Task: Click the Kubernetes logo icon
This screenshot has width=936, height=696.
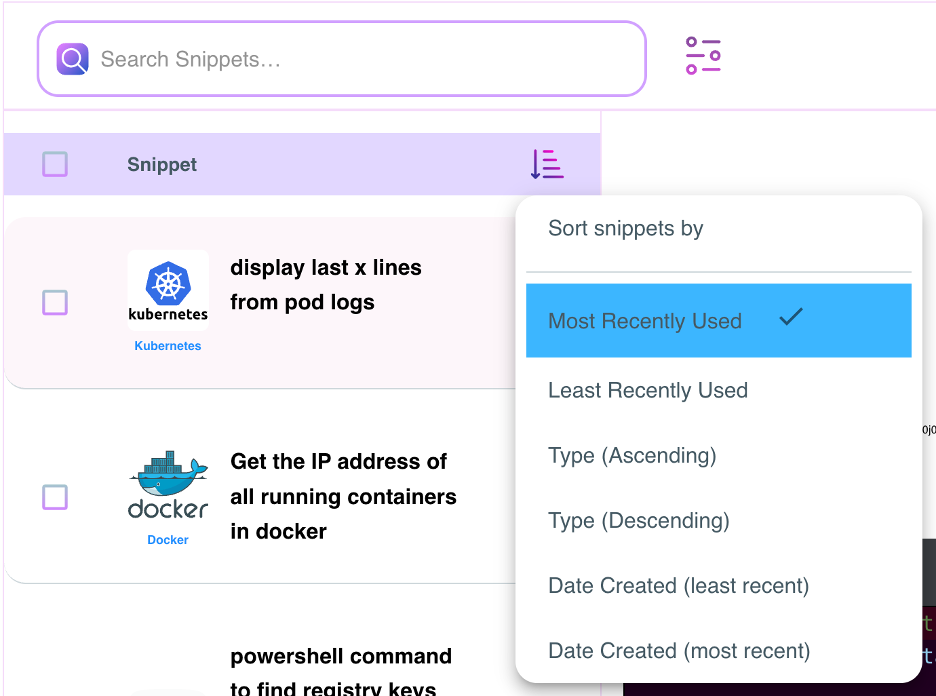Action: [x=168, y=289]
